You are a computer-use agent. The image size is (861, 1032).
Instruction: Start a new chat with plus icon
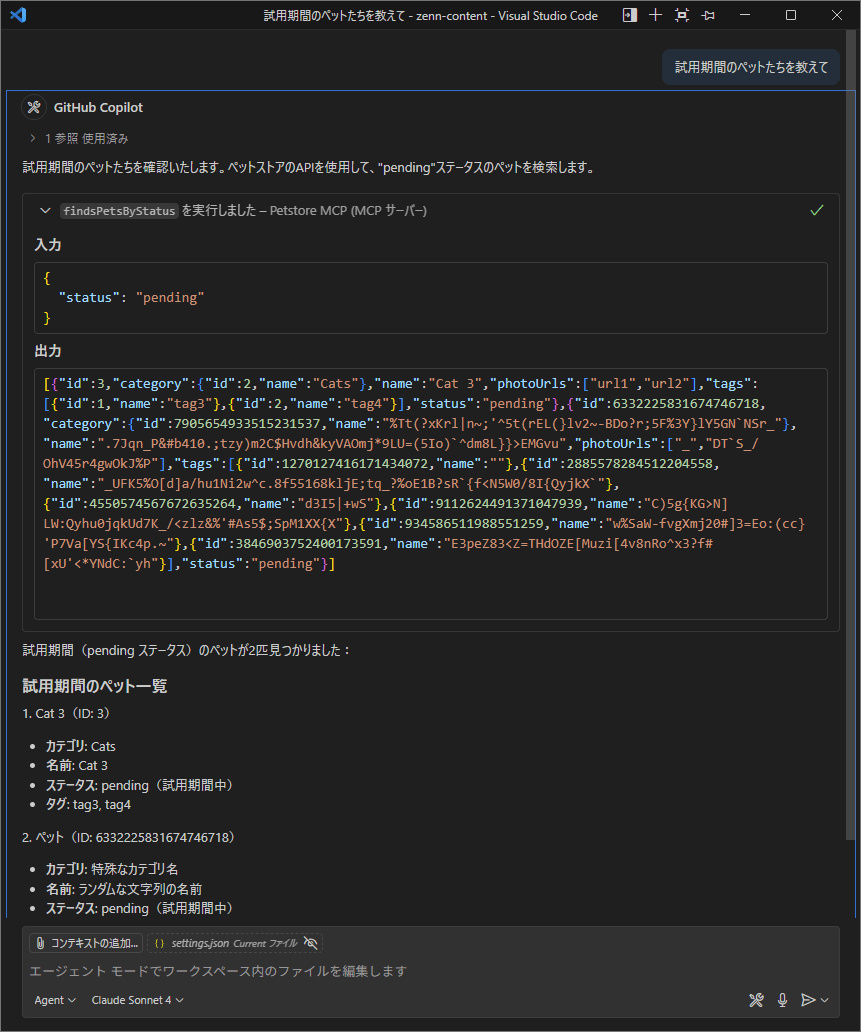(x=655, y=14)
